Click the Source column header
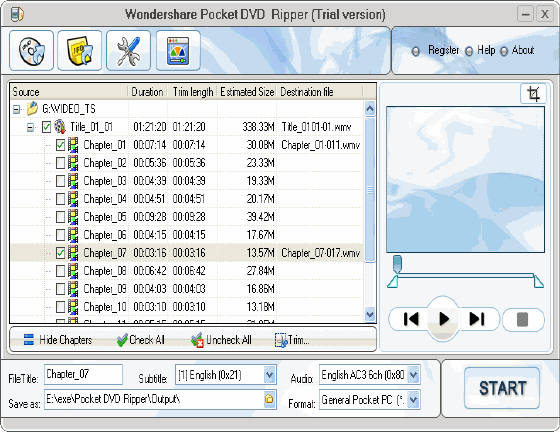This screenshot has width=560, height=432. coord(69,92)
